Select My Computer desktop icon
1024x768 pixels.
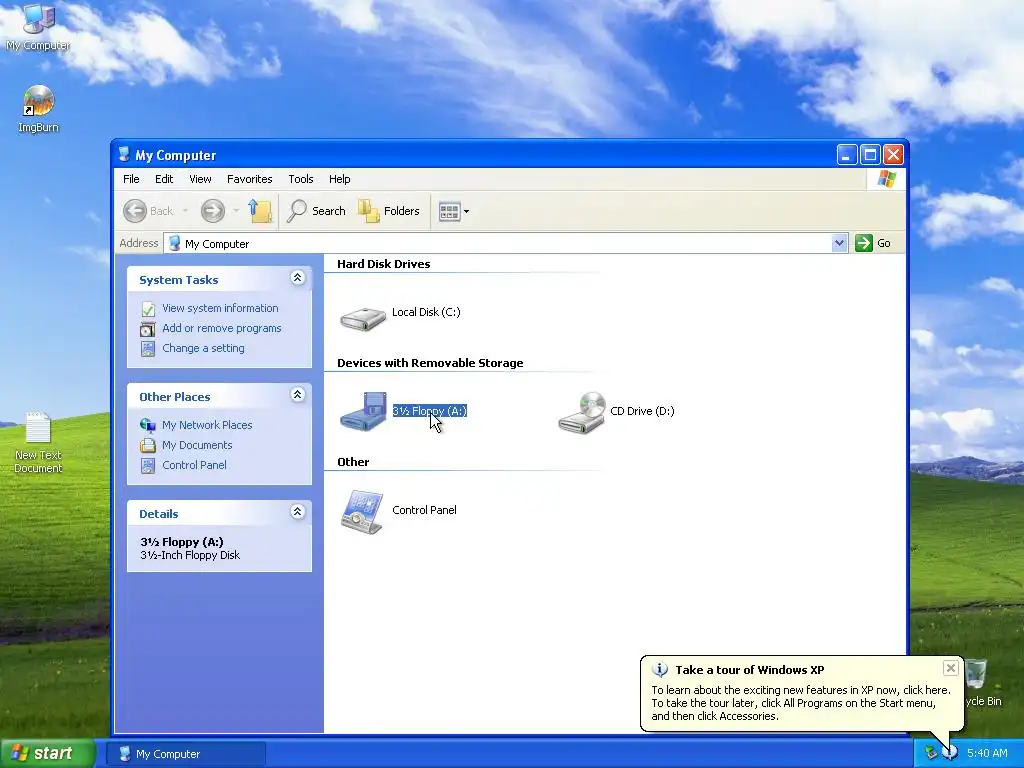pos(38,26)
